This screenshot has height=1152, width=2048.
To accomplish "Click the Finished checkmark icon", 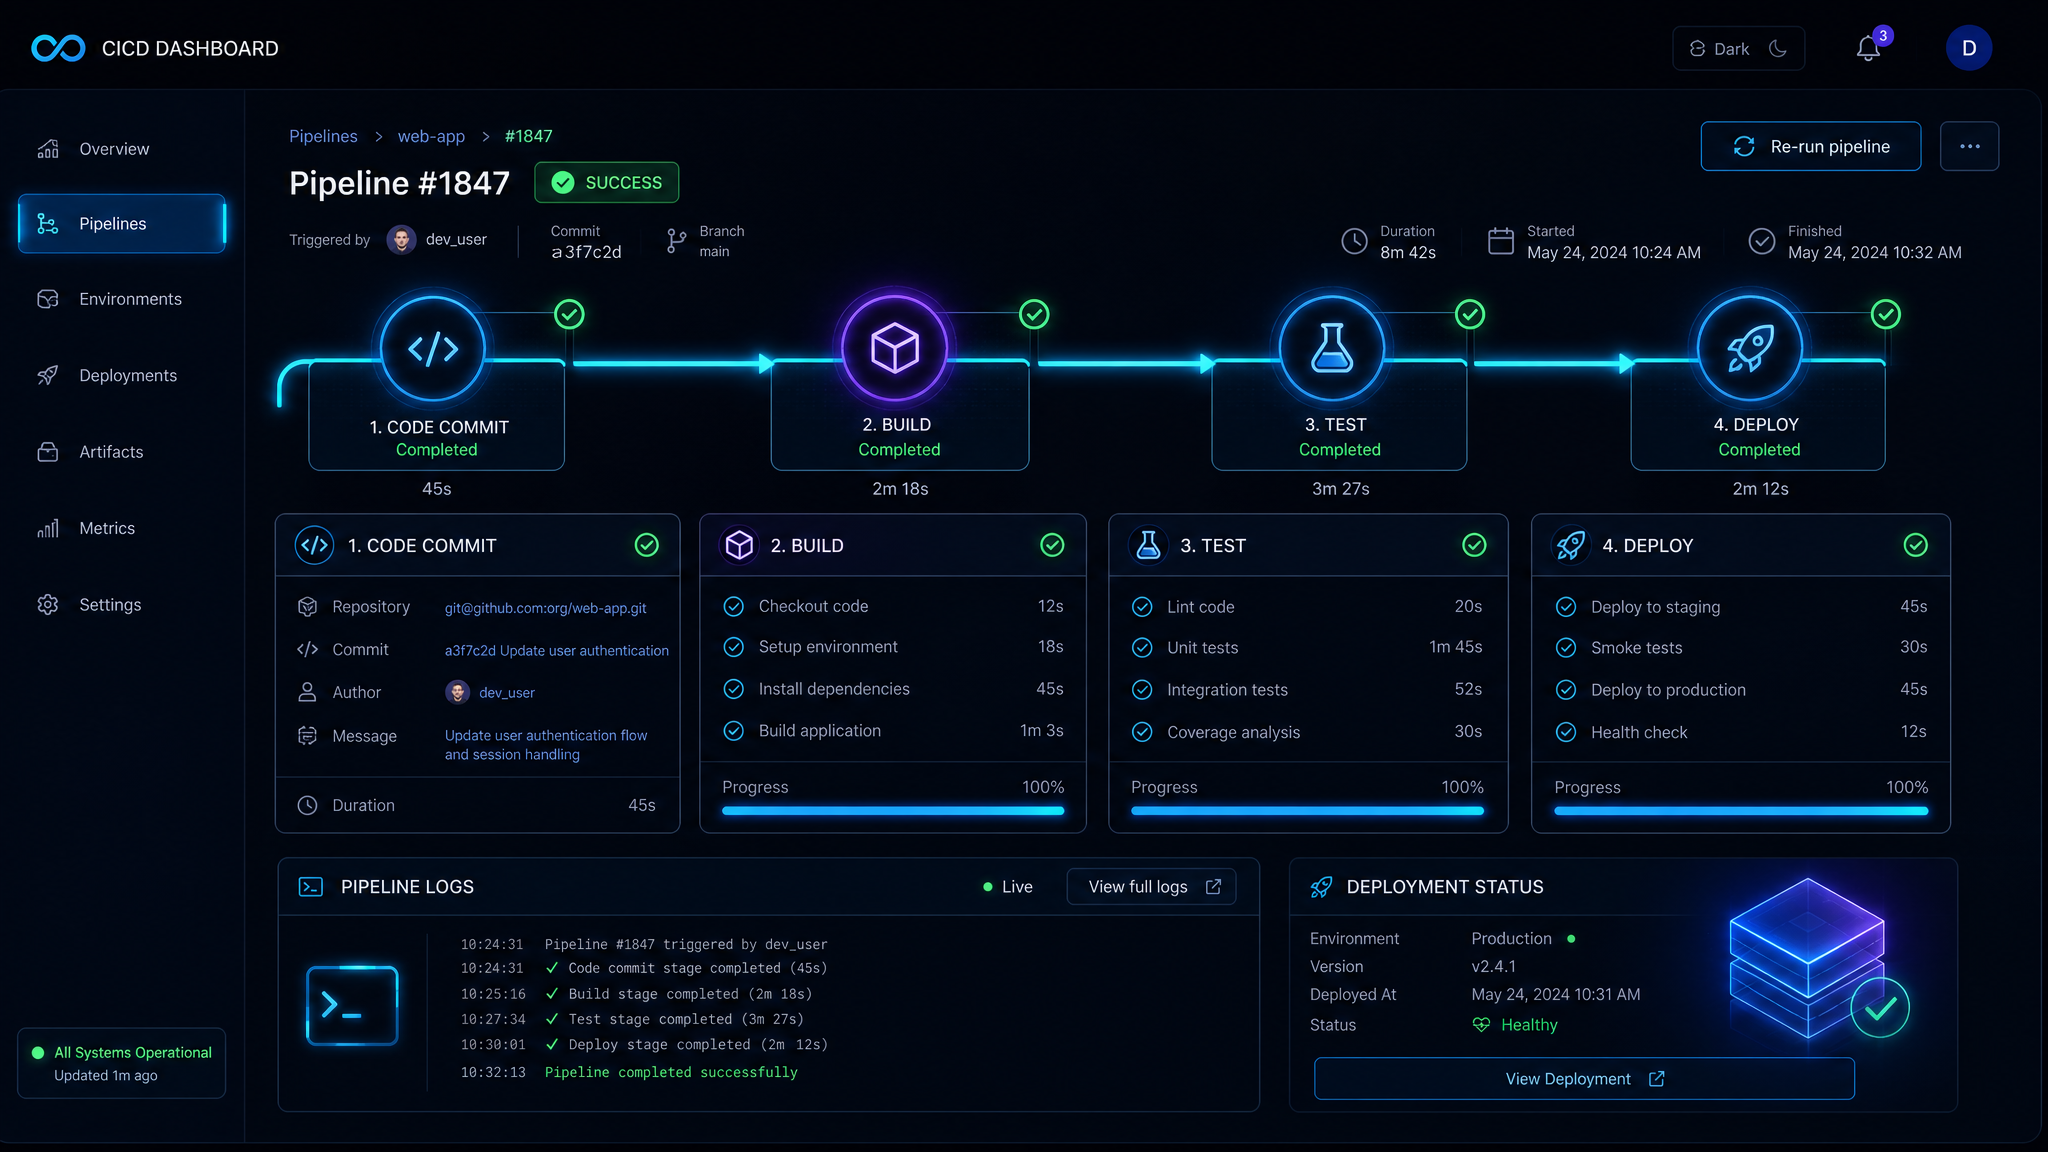I will pos(1762,241).
